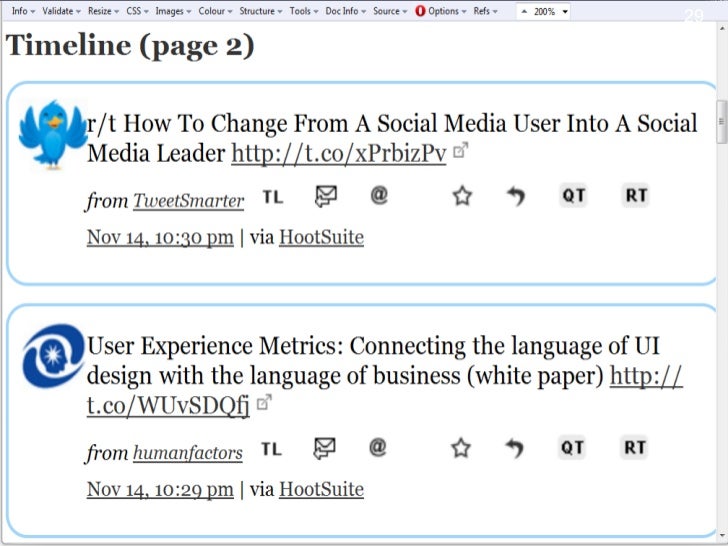Click the TL icon on TweetSmarter tweet

click(273, 197)
